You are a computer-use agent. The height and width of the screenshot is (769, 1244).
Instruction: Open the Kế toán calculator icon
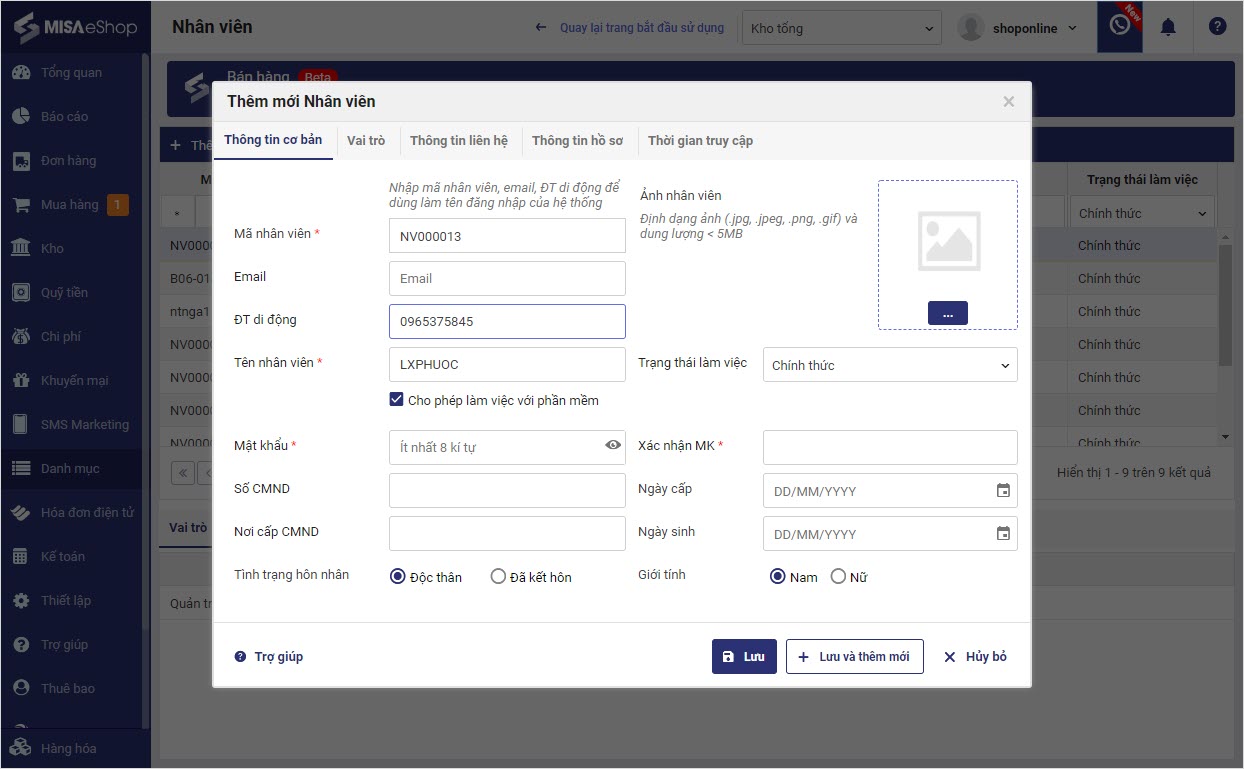21,556
